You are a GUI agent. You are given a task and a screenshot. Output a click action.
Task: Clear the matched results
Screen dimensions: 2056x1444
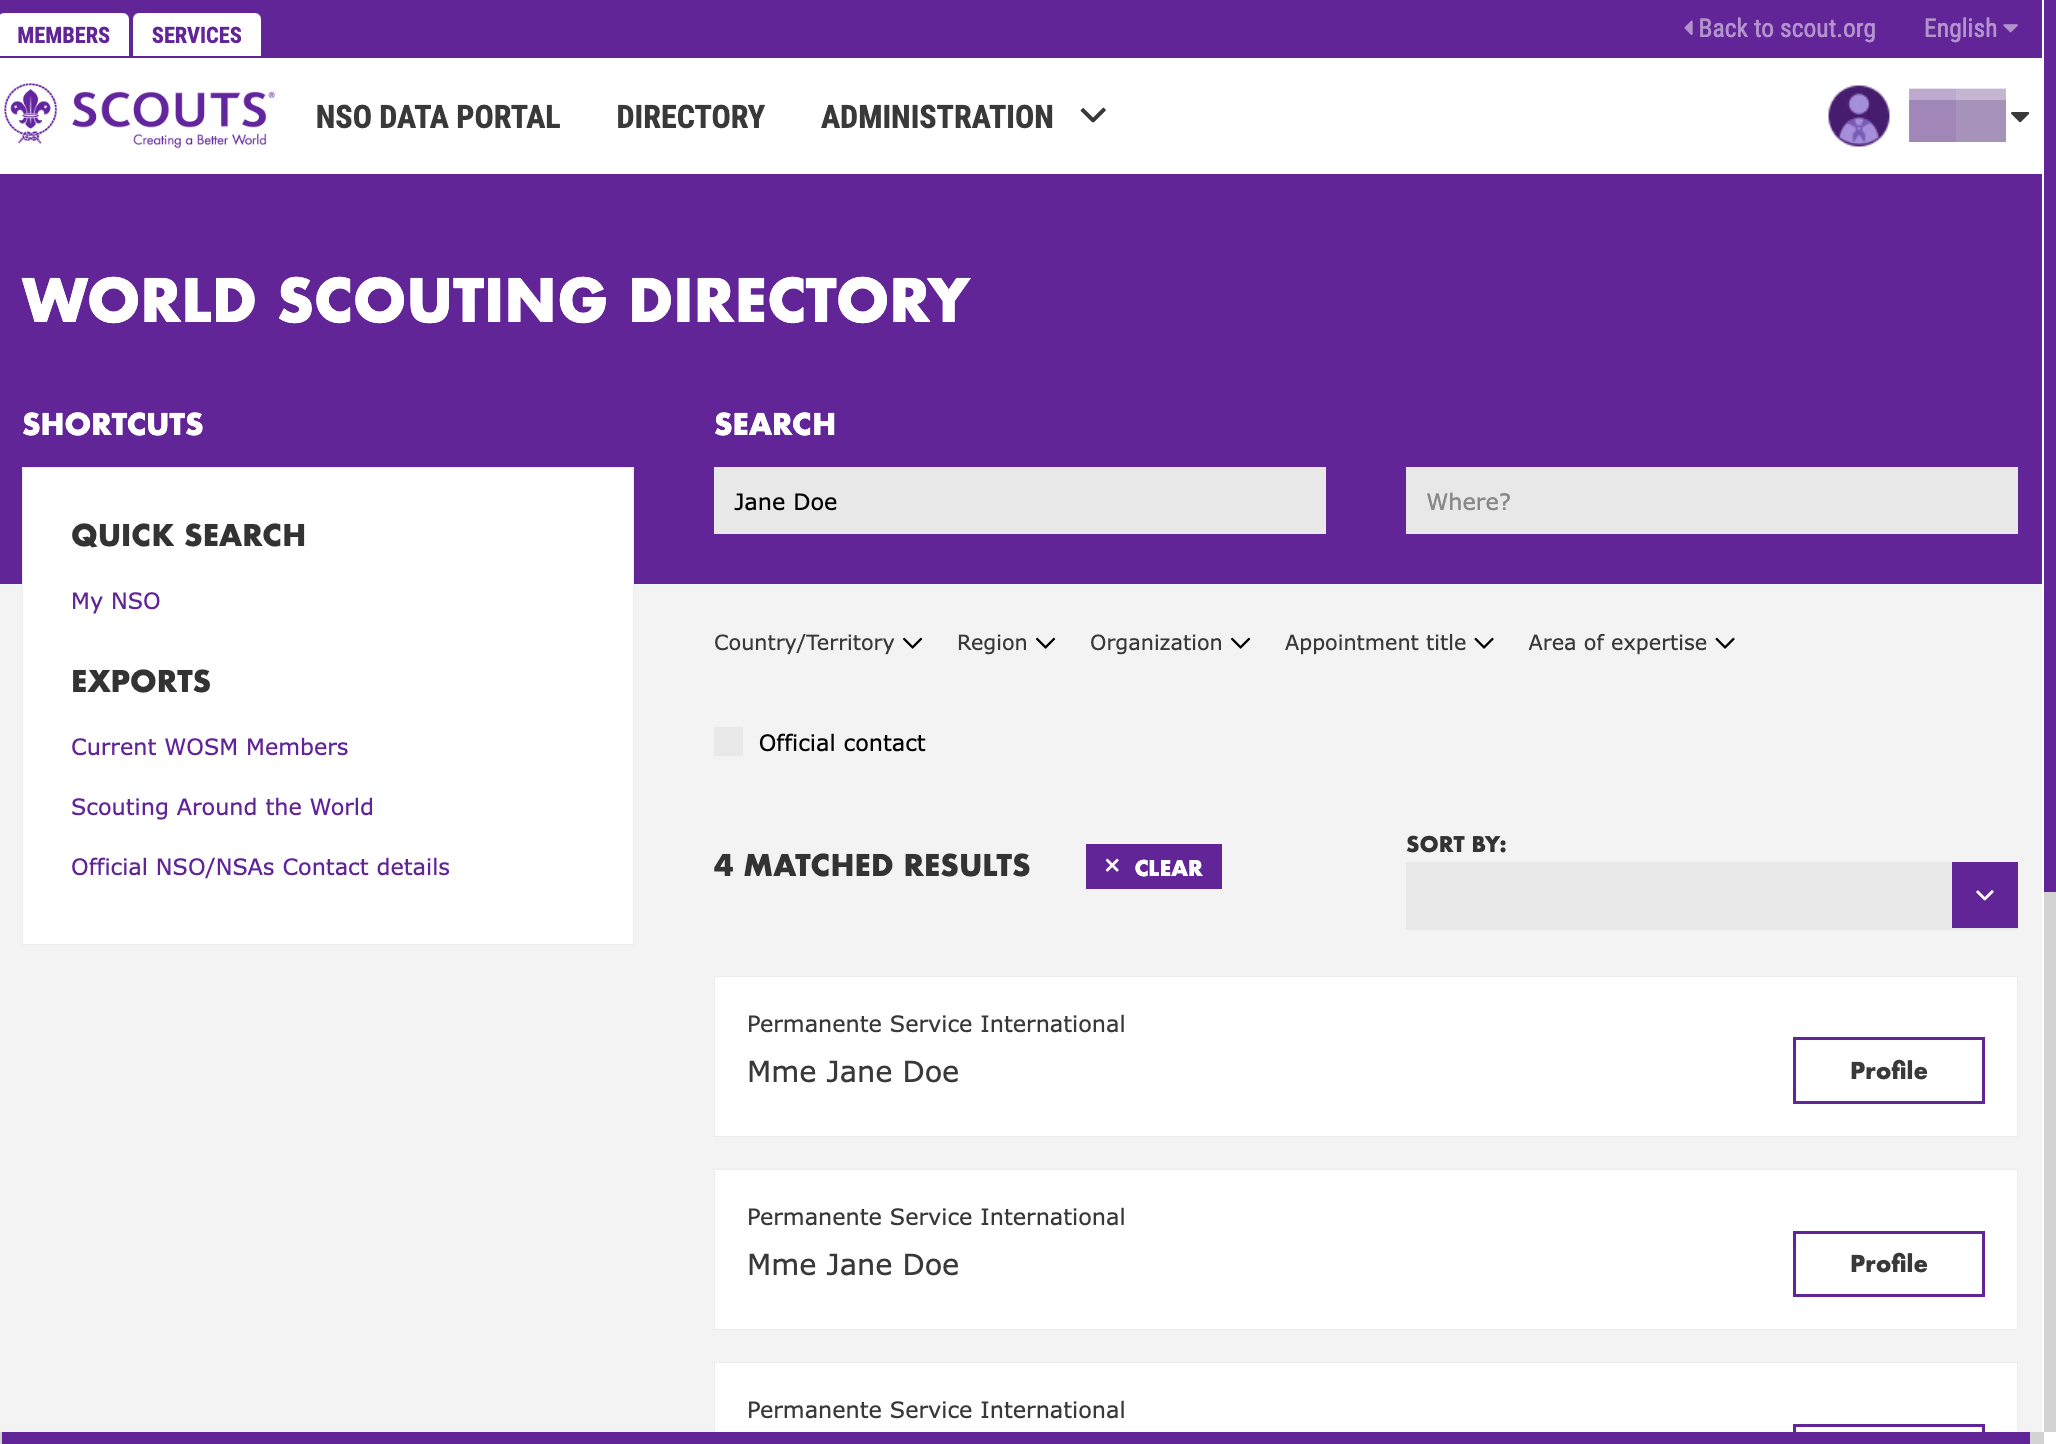click(1153, 867)
